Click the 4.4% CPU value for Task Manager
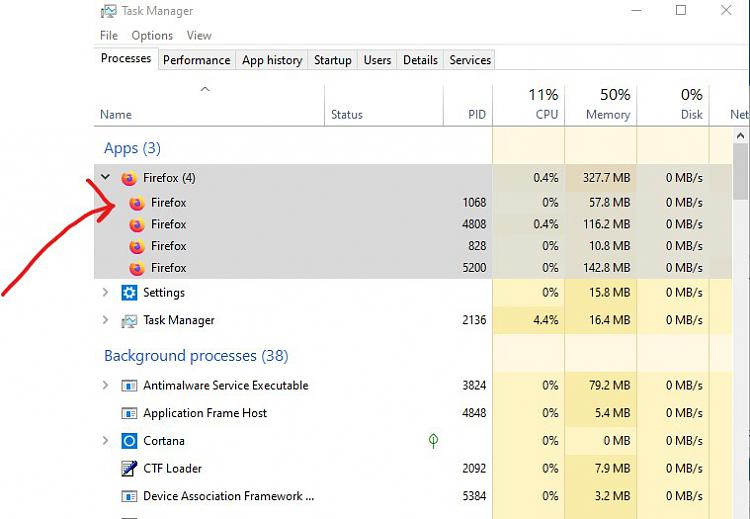The image size is (750, 519). (545, 320)
